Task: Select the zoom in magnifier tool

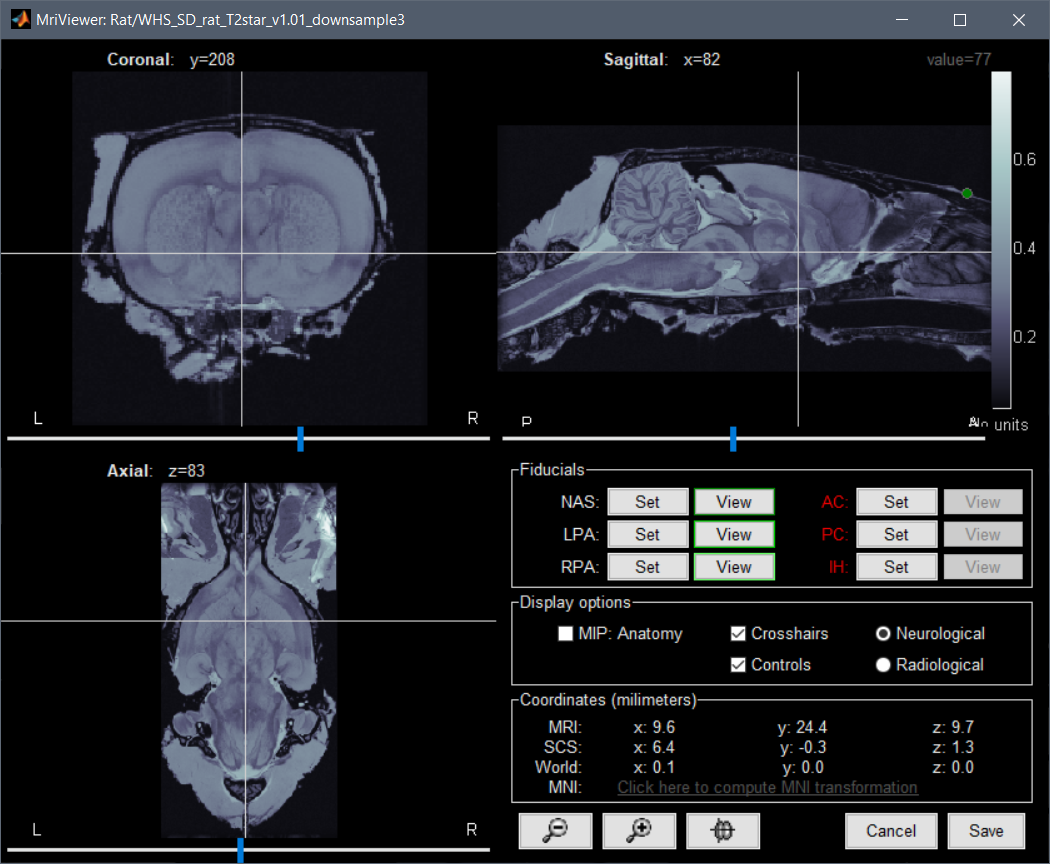Action: pos(639,830)
